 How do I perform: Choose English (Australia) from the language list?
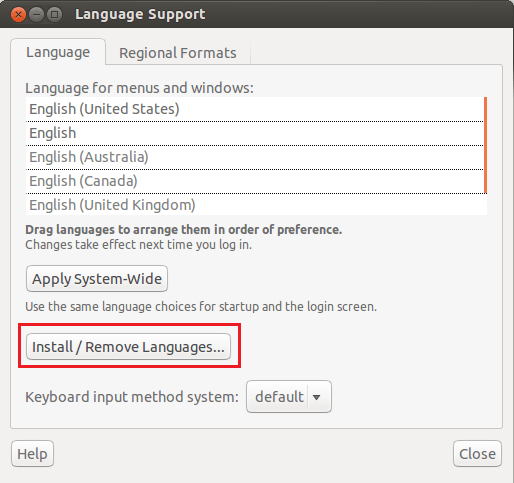[x=255, y=157]
